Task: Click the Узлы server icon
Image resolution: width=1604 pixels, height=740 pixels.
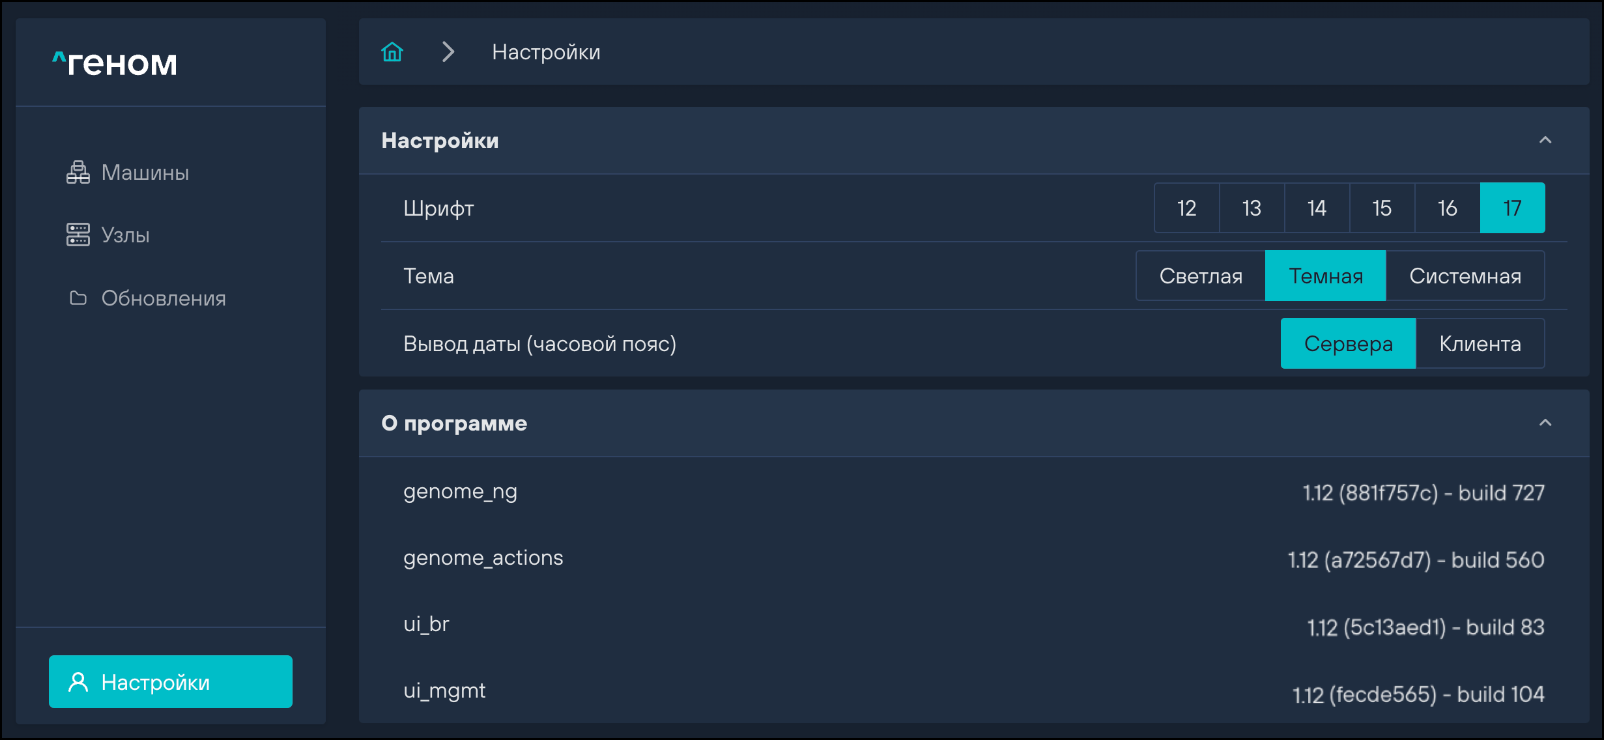Action: pos(78,235)
